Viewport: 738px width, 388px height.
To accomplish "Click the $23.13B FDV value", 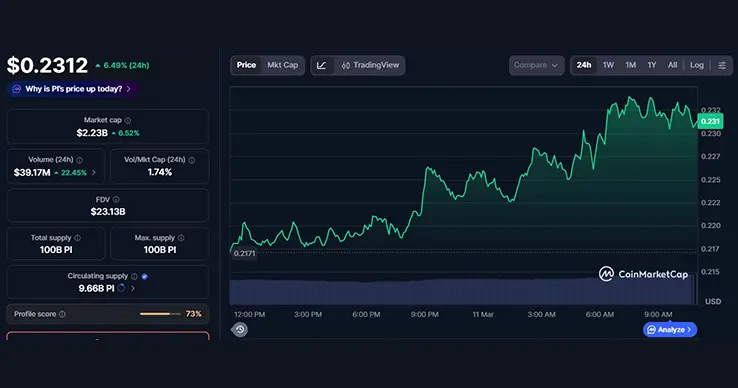I will point(108,212).
